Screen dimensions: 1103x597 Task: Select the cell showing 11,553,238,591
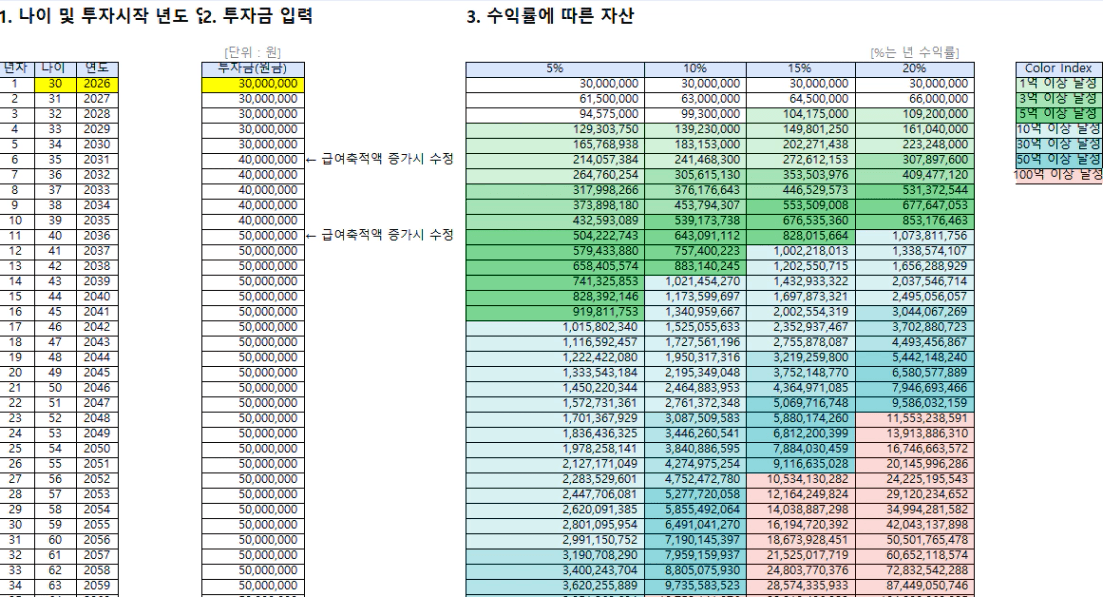point(914,418)
